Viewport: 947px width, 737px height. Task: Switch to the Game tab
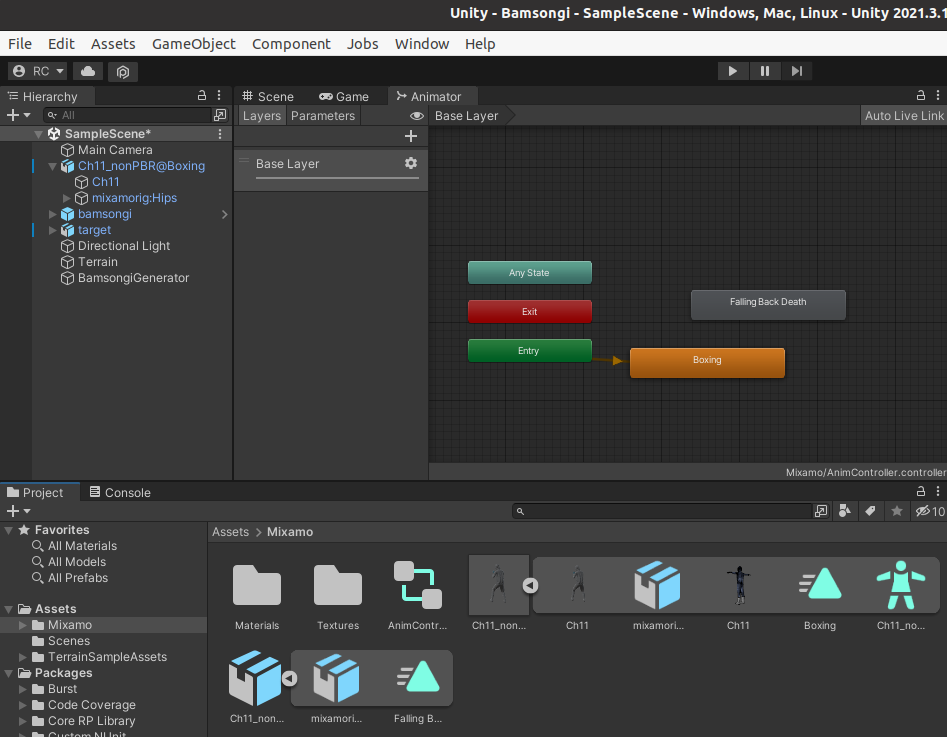point(344,97)
